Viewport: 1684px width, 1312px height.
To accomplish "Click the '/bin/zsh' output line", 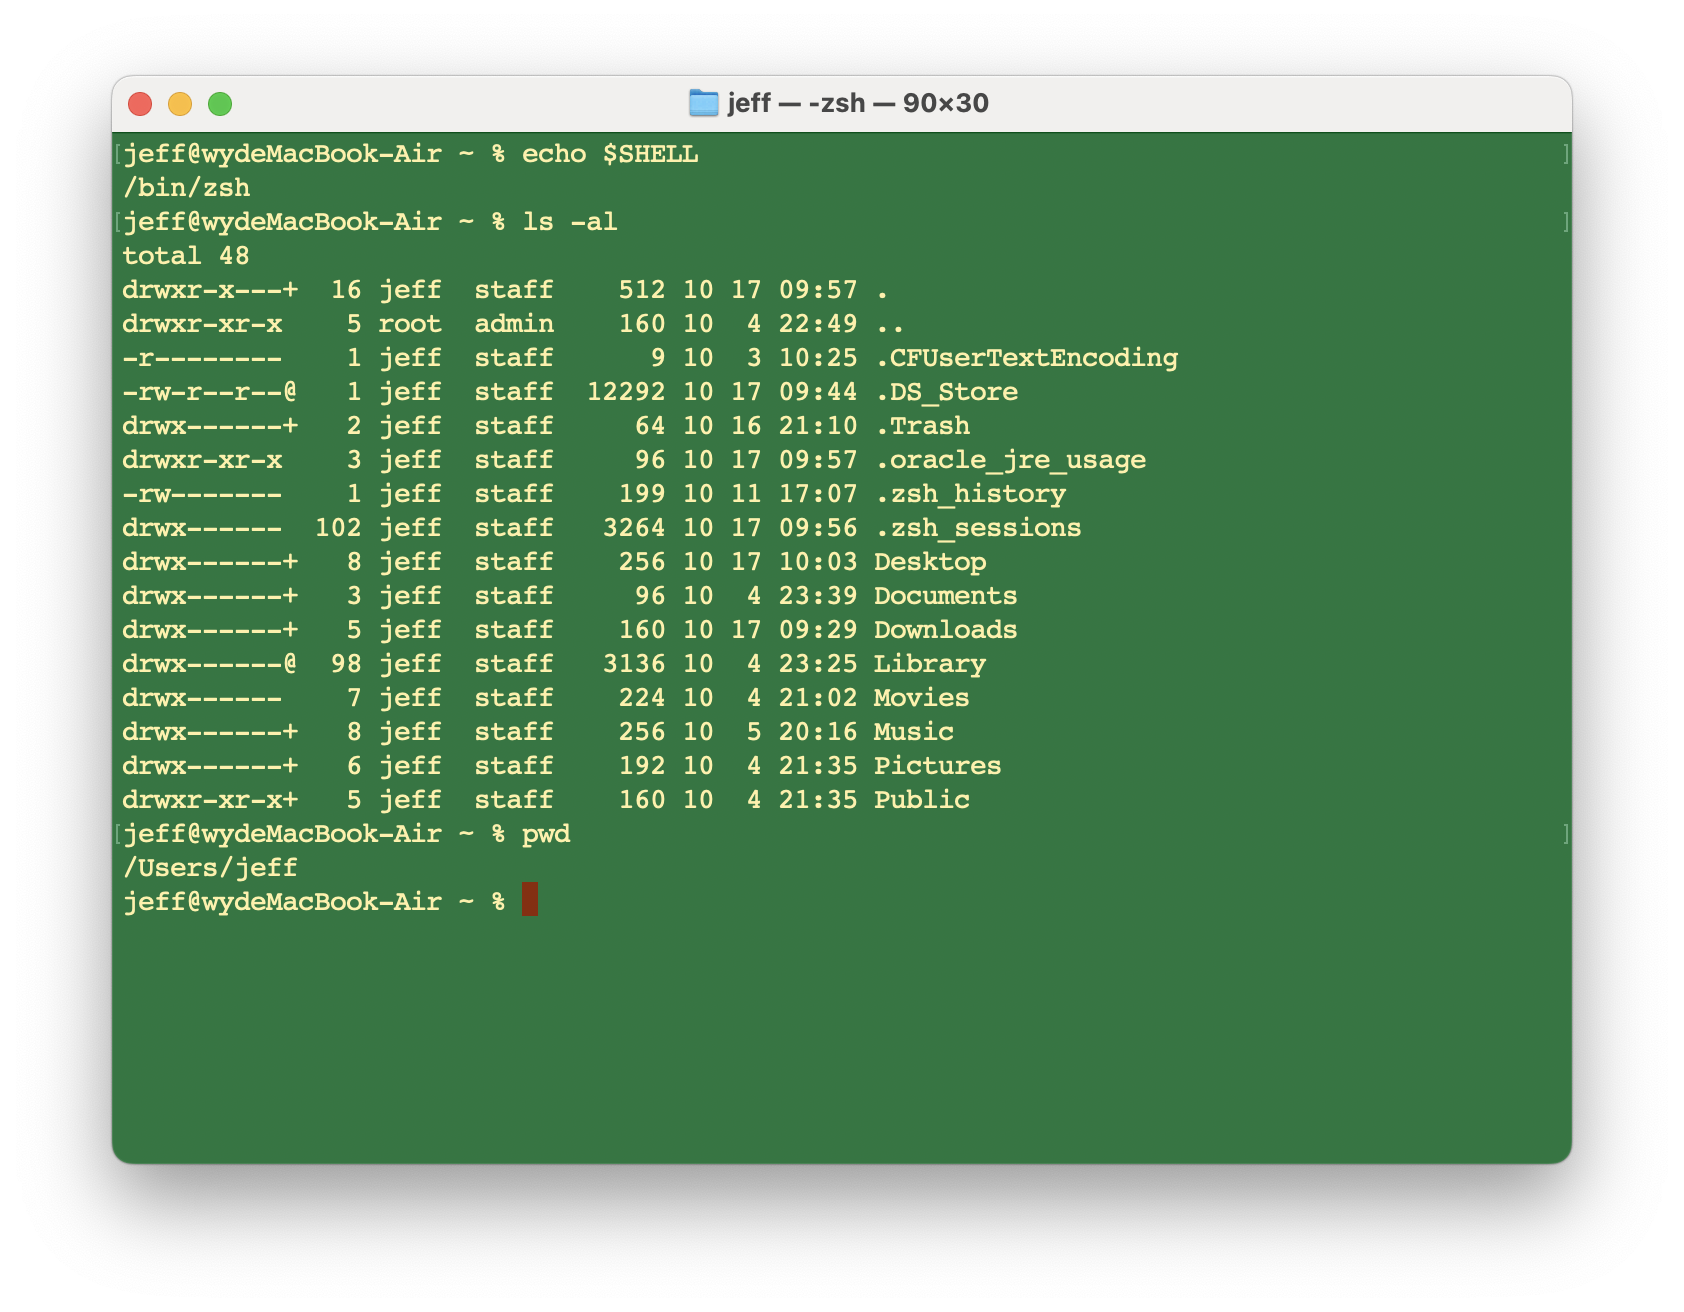I will click(186, 188).
